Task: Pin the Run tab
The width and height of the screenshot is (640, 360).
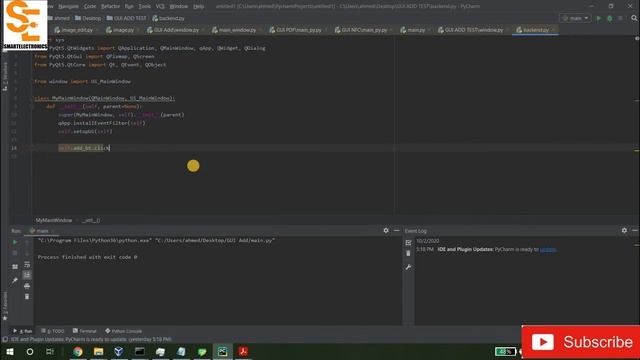Action: point(15,280)
